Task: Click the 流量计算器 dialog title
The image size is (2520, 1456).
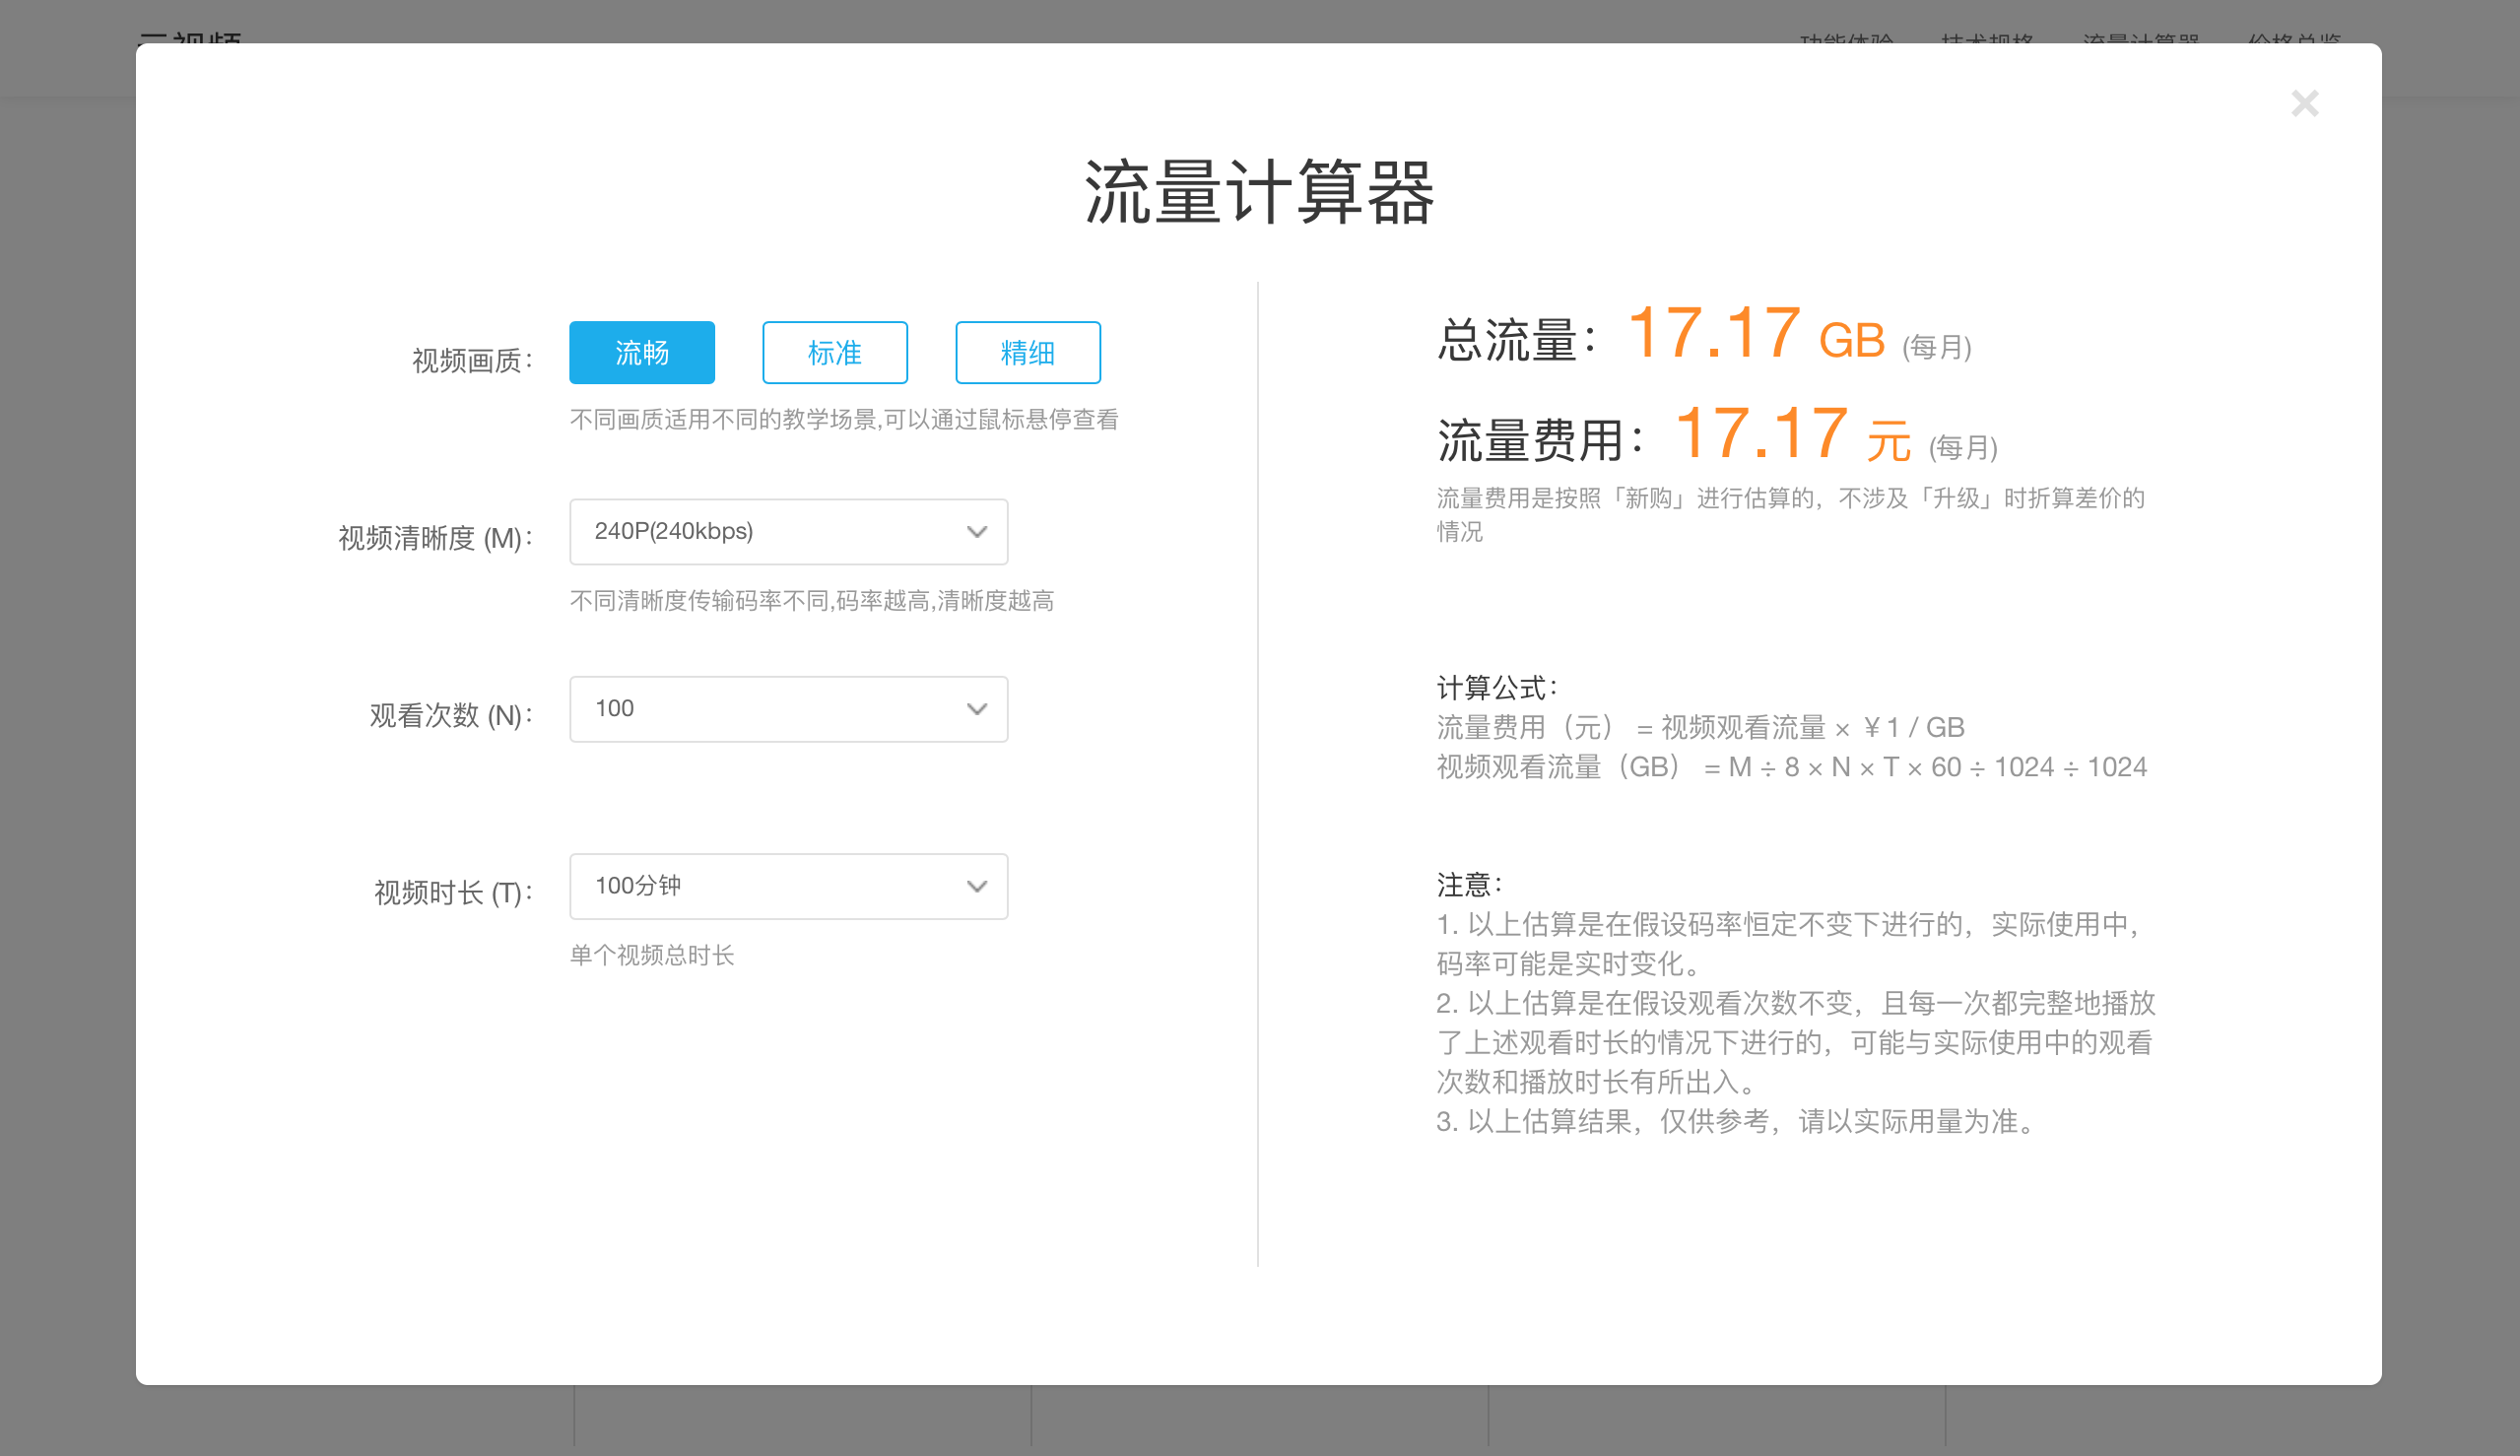Action: (x=1259, y=193)
